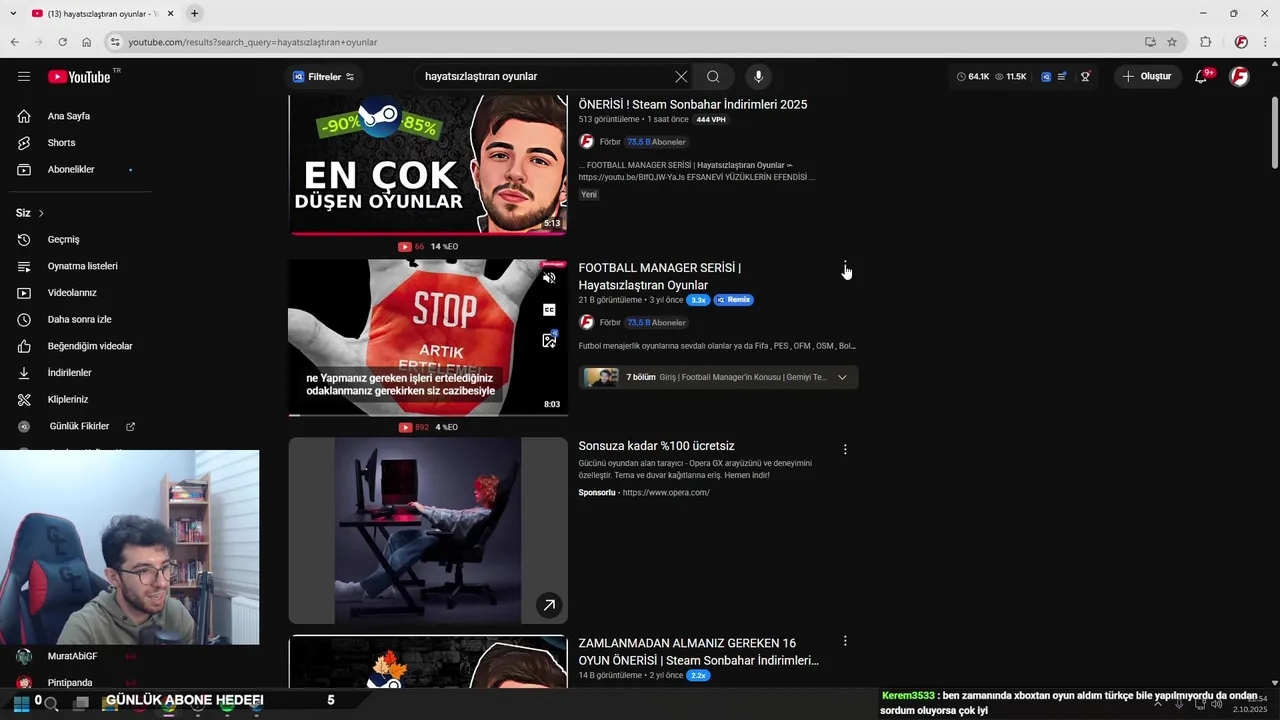Click the vidIQ logo icon in header

pos(1046,77)
